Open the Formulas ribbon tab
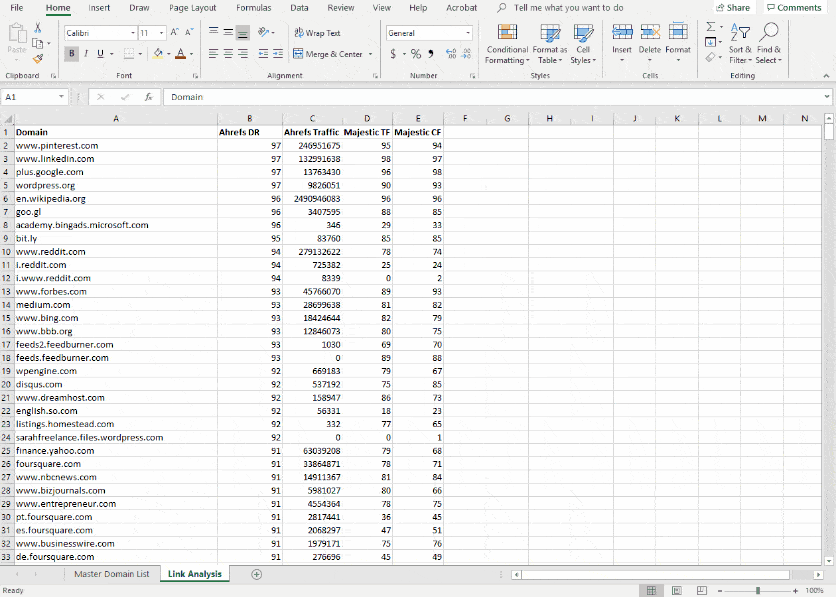This screenshot has height=597, width=836. point(254,8)
